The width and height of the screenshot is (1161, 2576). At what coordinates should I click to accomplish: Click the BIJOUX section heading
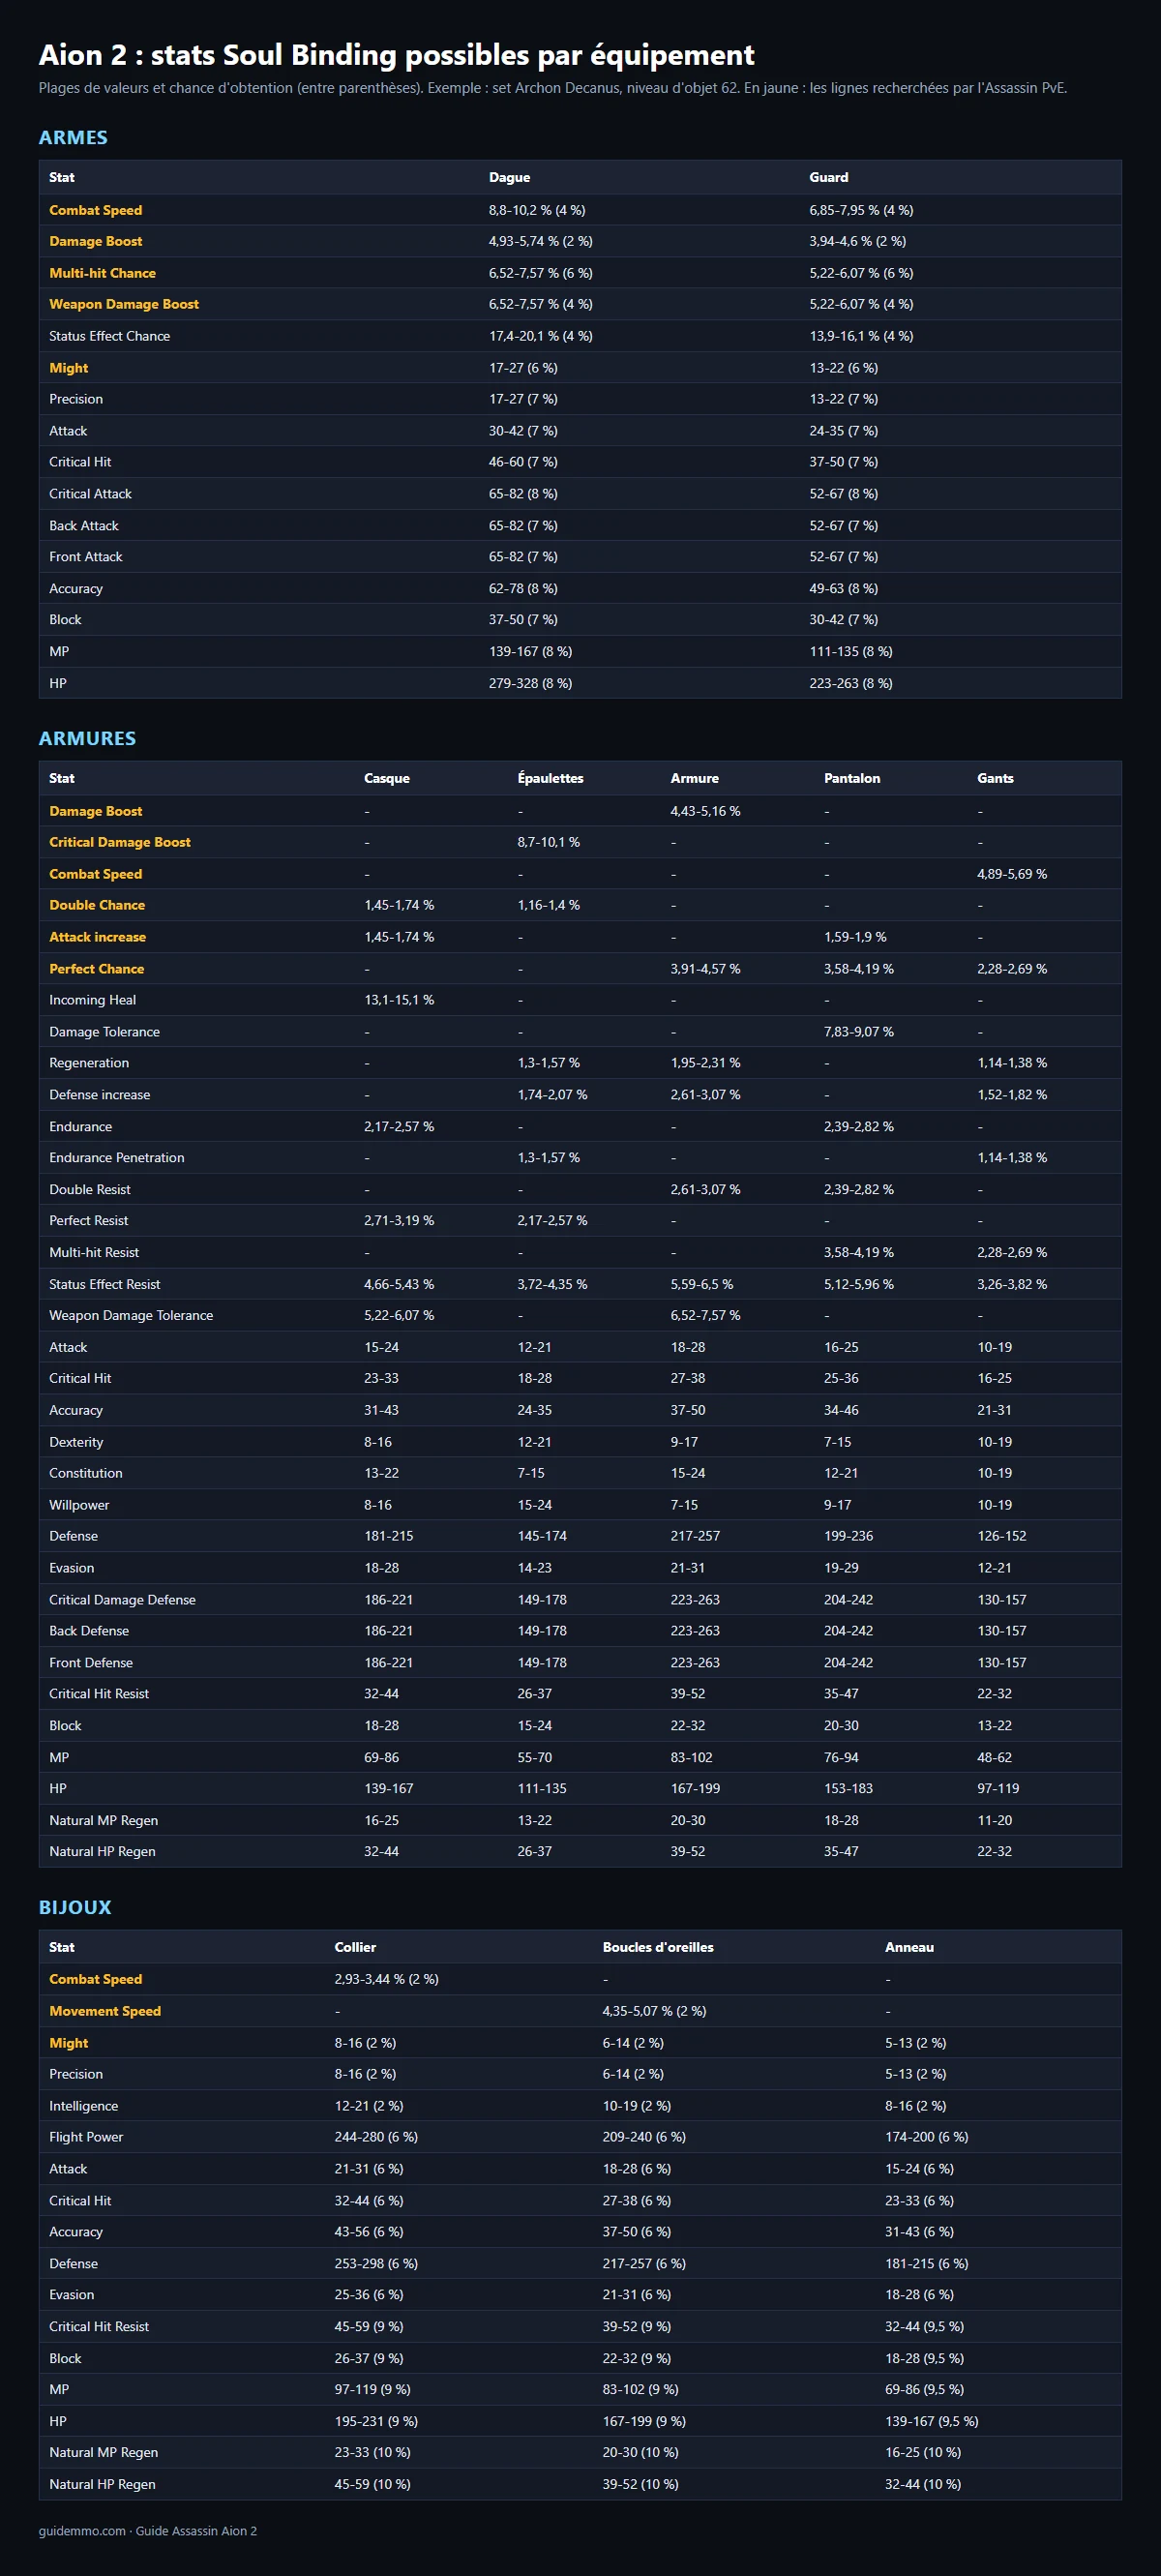point(75,1907)
